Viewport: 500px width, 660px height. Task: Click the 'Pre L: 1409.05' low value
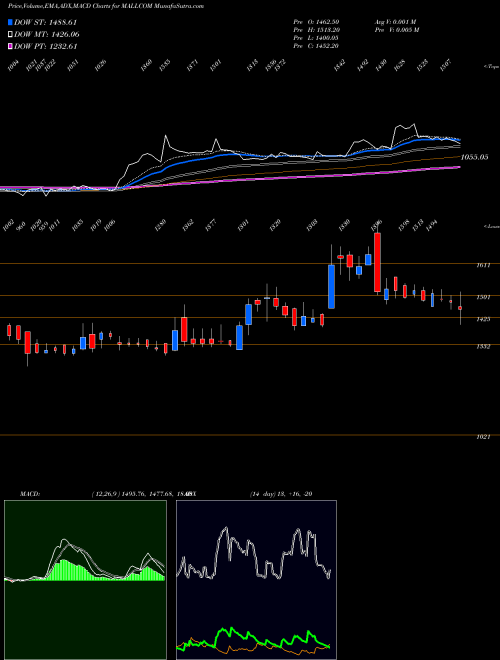(x=316, y=38)
